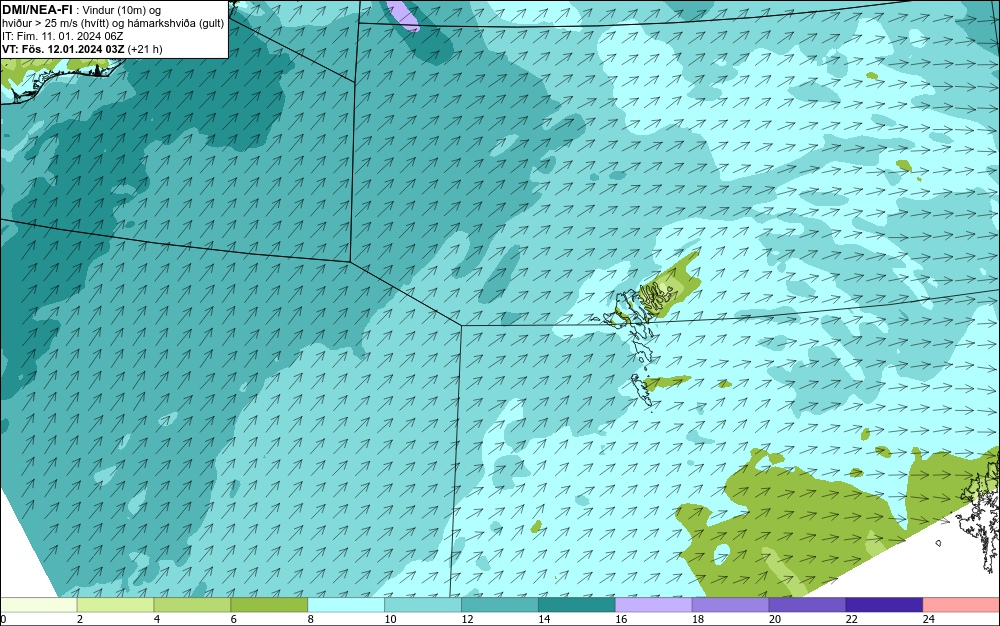Click the 2–4 m/s light green legend swatch

pos(115,605)
